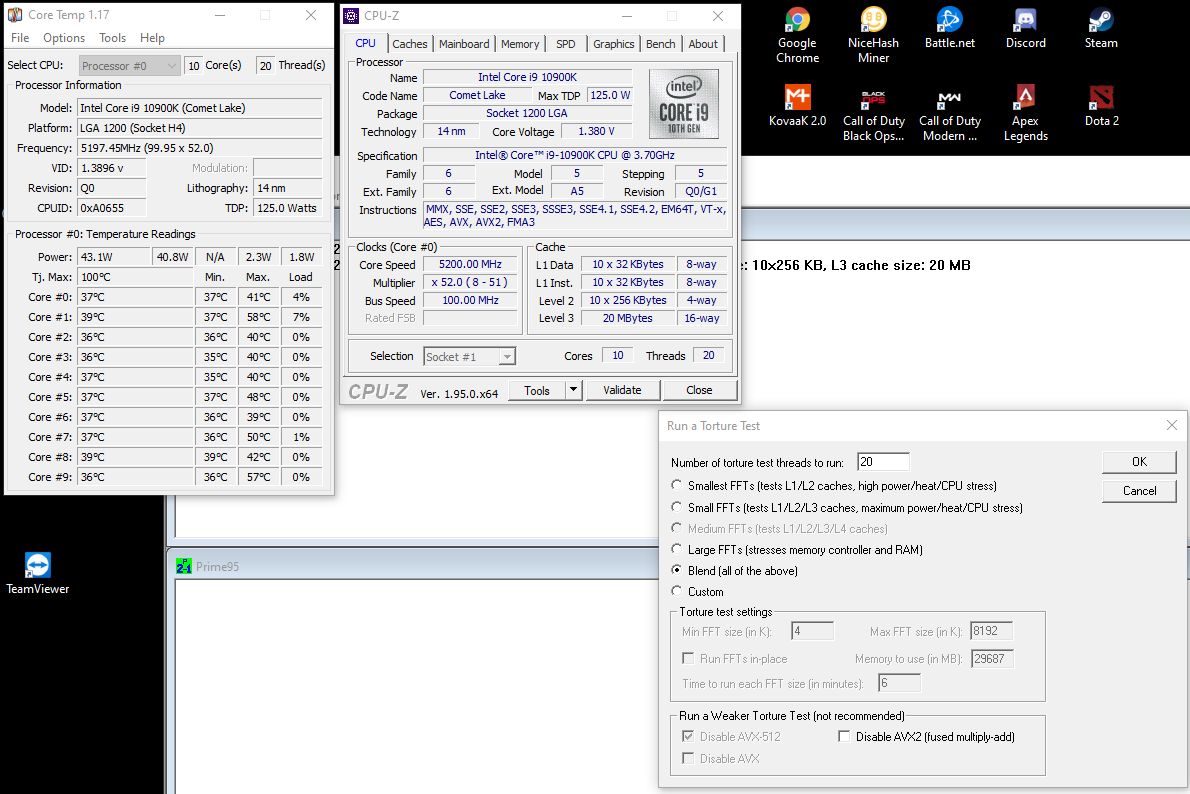This screenshot has width=1190, height=794.
Task: Click the Tools button in CPU-Z
Action: click(x=537, y=390)
